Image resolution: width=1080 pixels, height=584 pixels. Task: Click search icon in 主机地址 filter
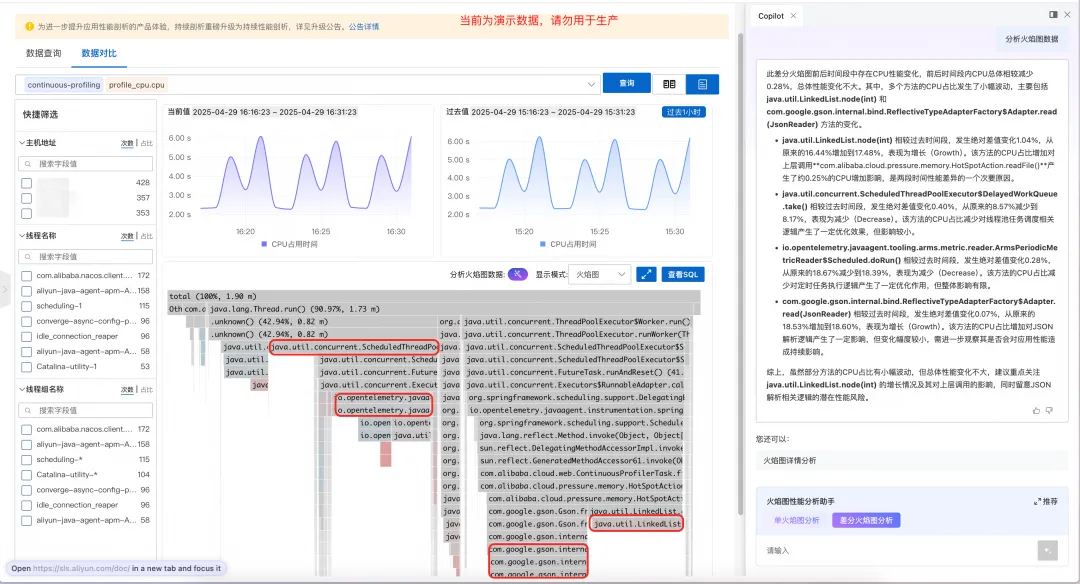(x=28, y=164)
